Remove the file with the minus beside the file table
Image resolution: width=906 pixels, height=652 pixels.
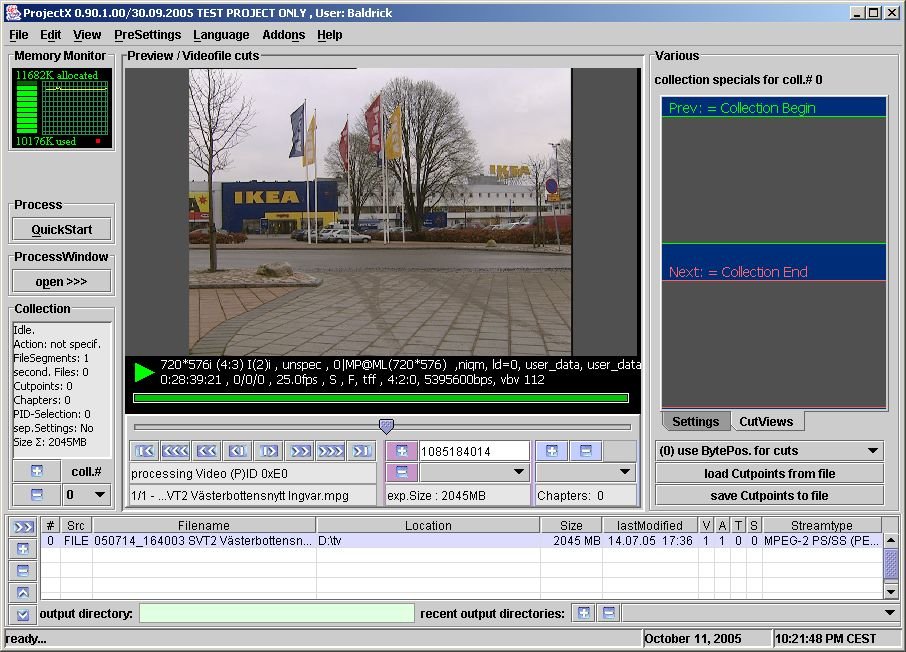23,570
